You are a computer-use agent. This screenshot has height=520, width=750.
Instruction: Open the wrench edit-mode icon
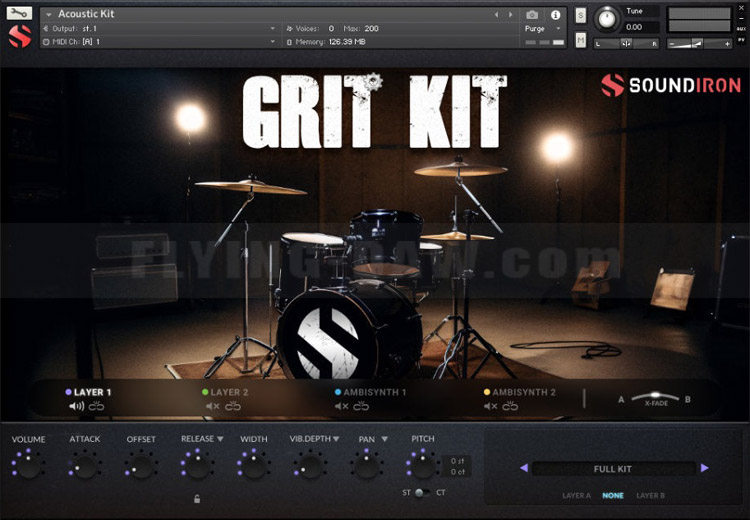[19, 13]
